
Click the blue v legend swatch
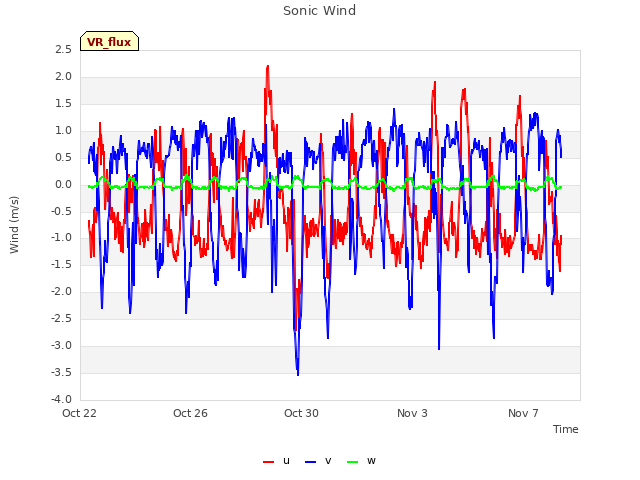click(310, 462)
